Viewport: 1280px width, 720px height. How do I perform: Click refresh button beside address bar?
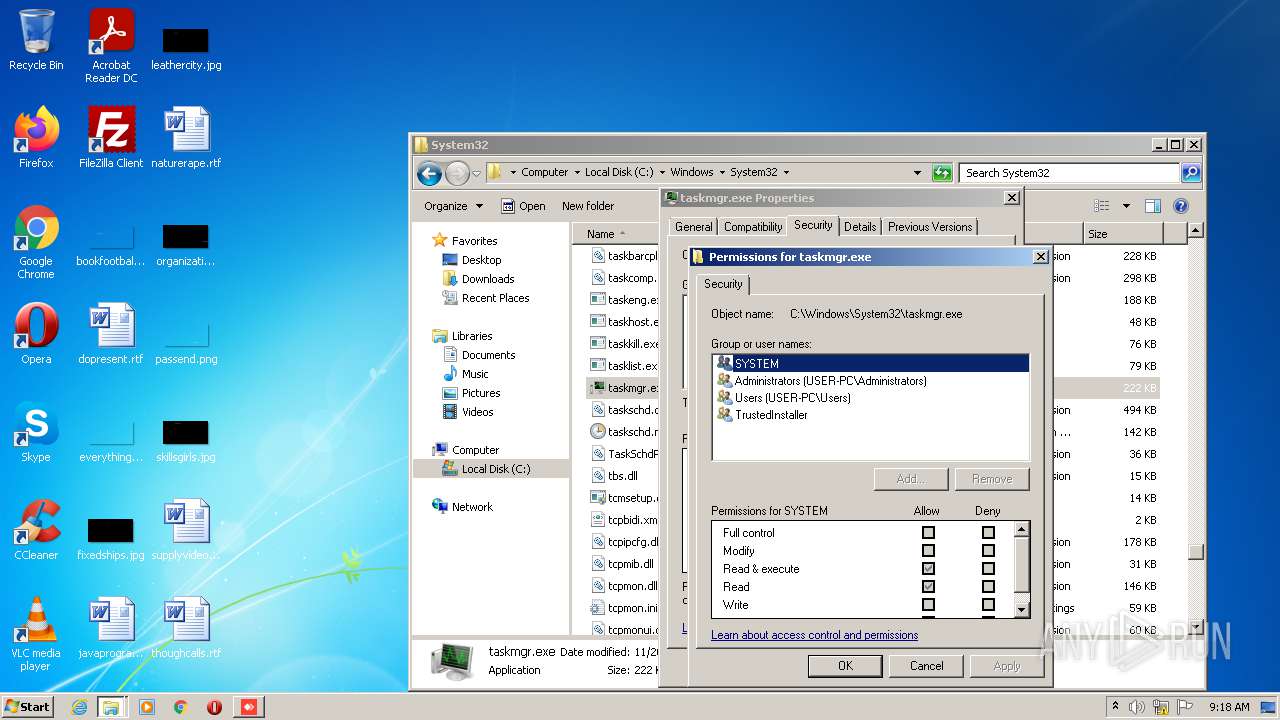[942, 173]
